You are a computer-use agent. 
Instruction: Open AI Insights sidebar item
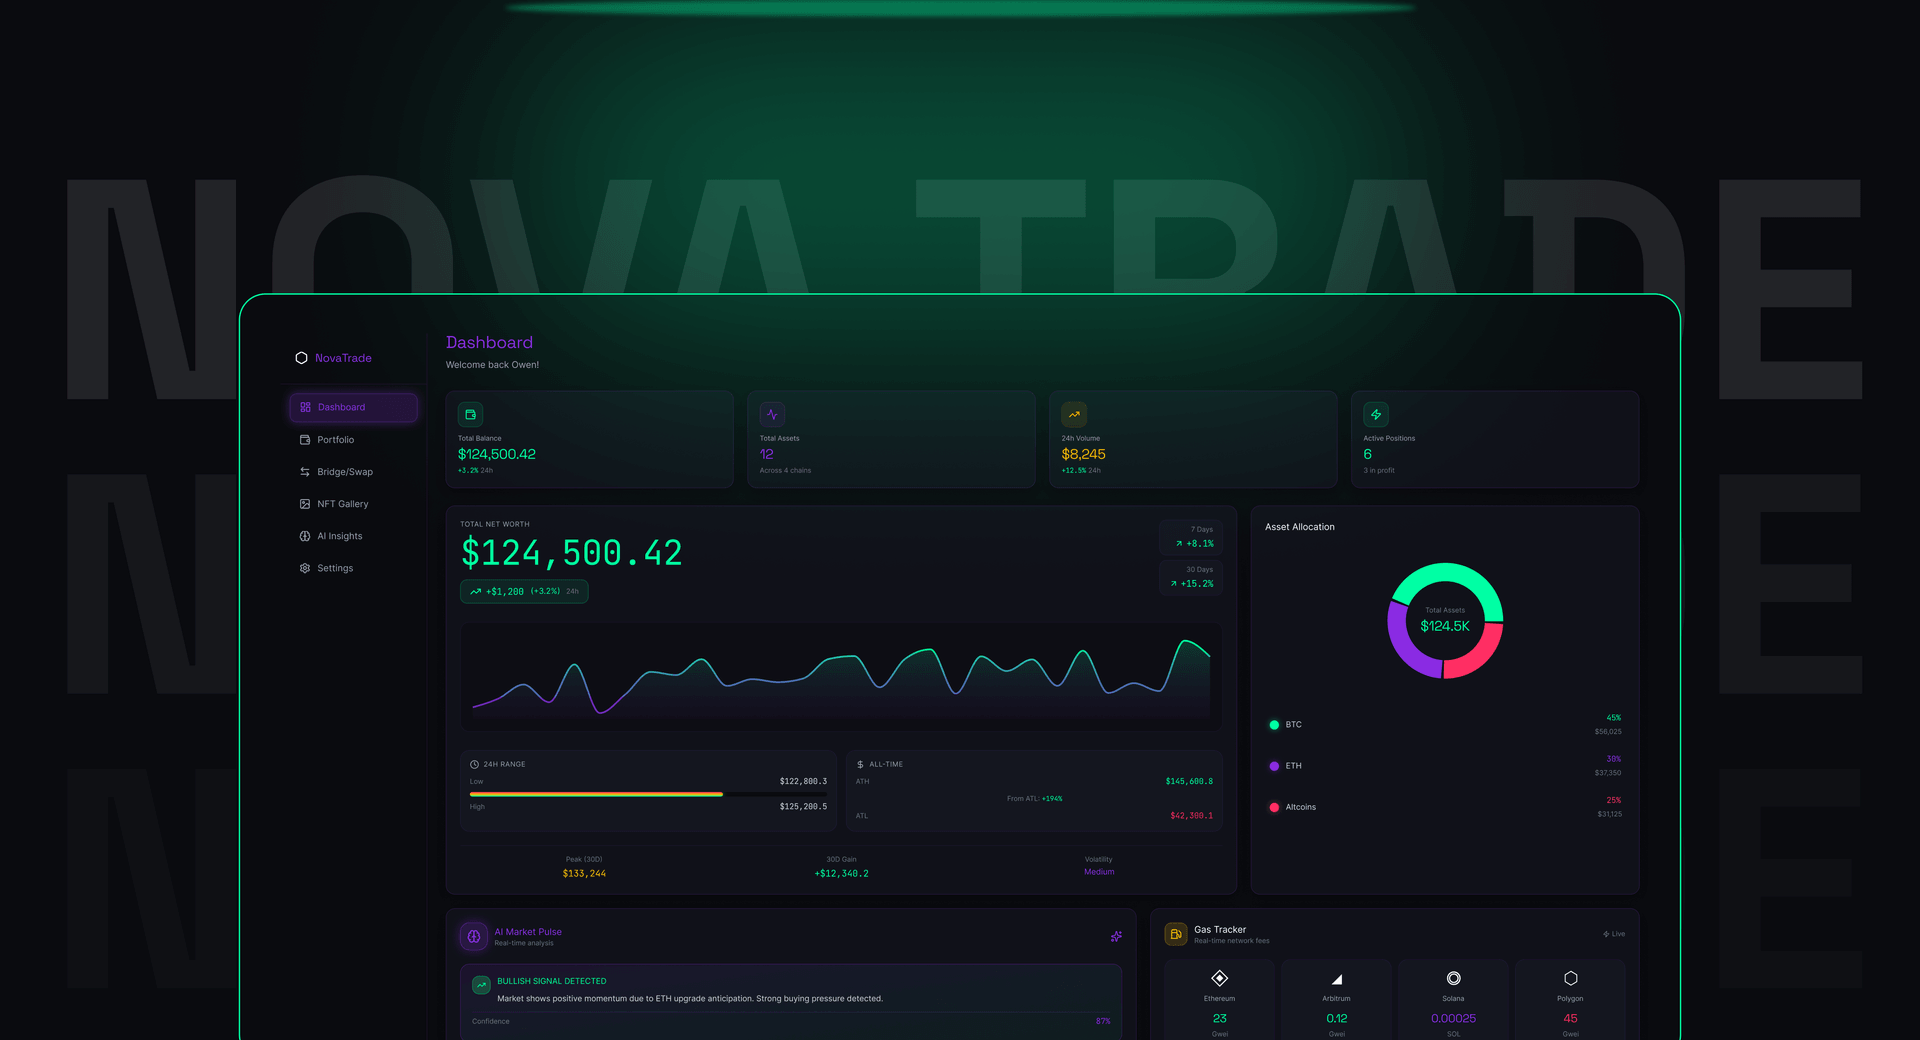point(353,536)
